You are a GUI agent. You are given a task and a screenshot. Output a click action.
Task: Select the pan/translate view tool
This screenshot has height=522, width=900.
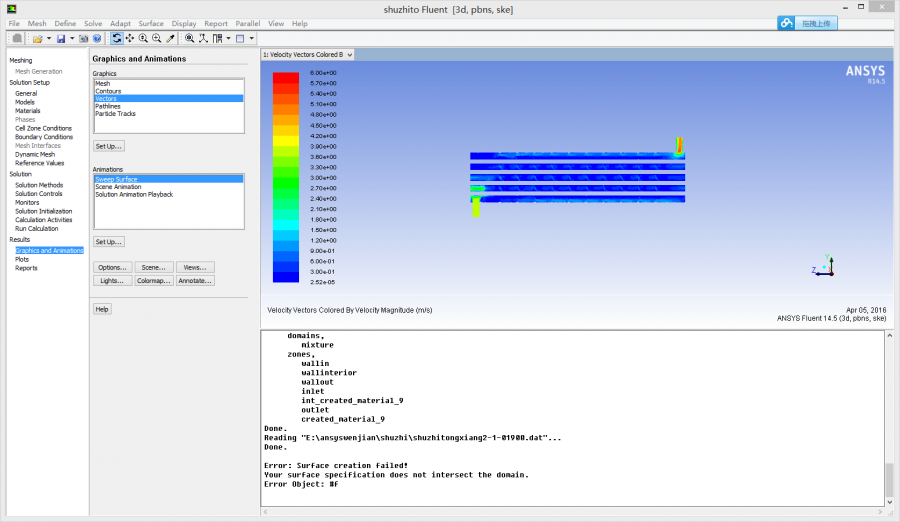[130, 38]
